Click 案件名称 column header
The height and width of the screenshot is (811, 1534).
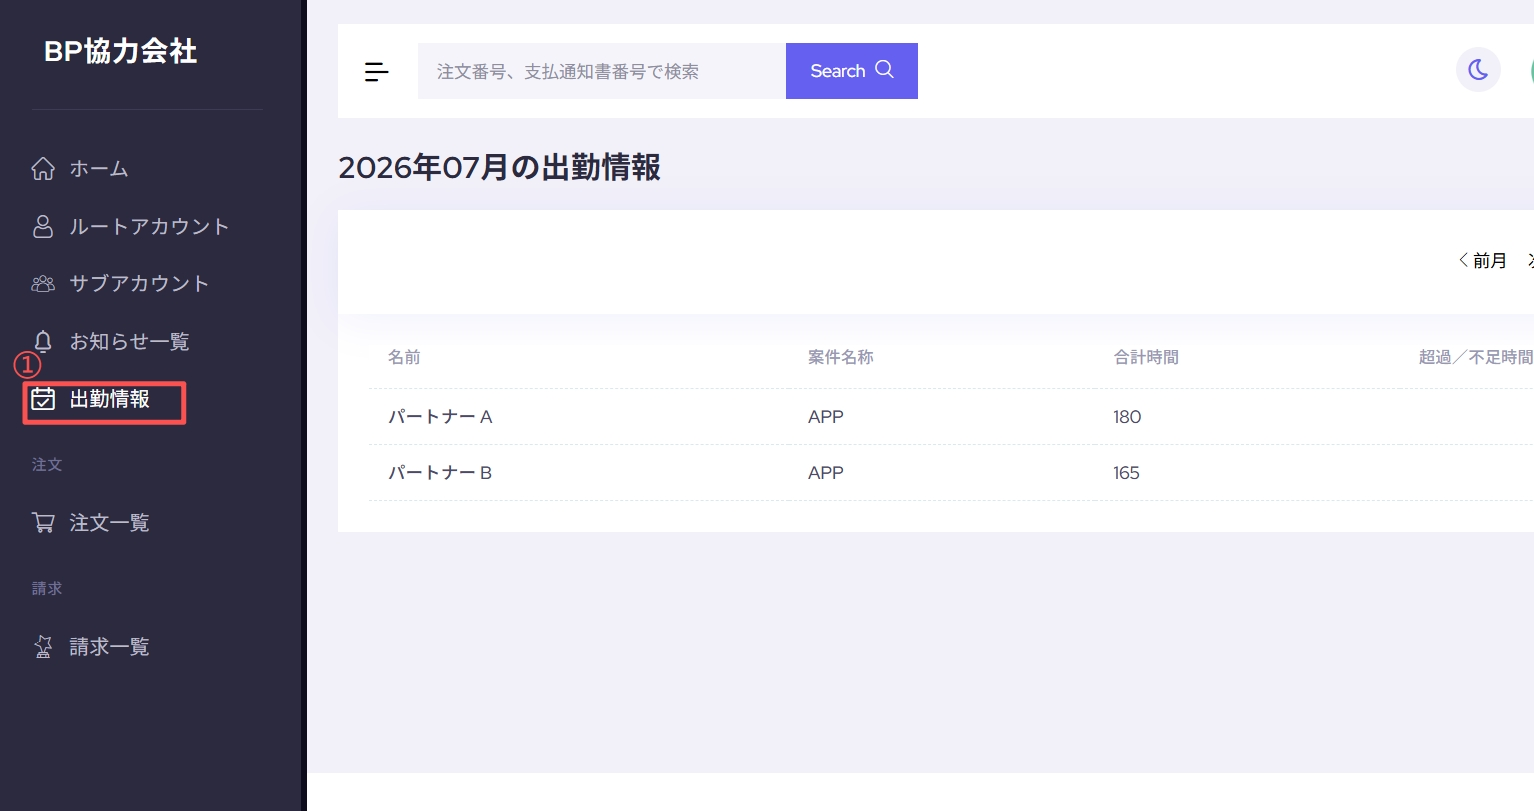pyautogui.click(x=841, y=357)
